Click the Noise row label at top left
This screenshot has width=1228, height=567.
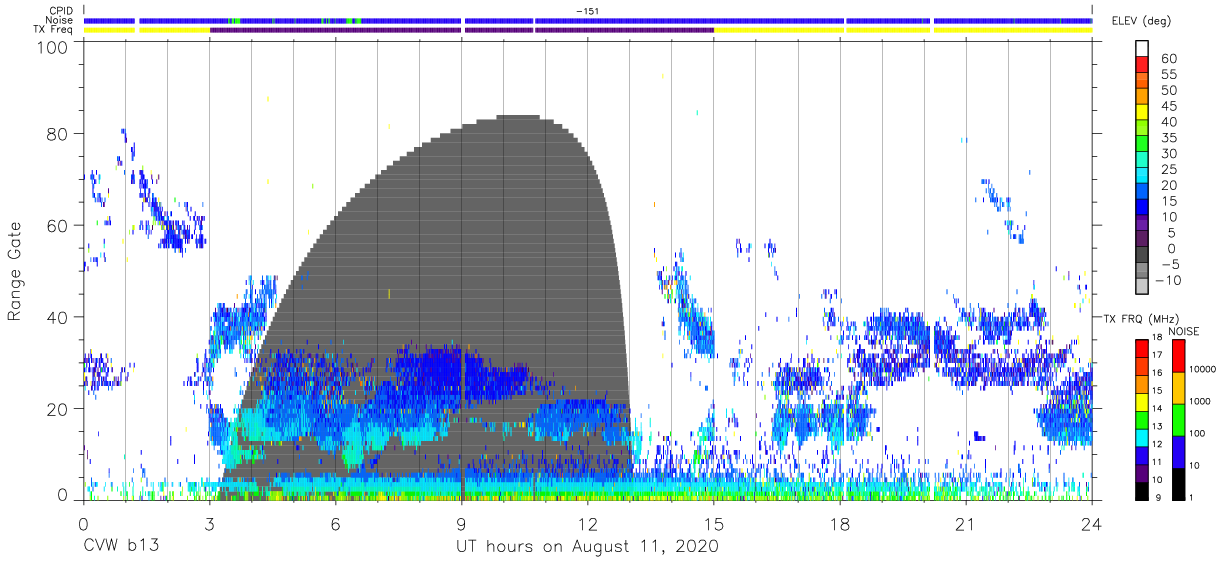[59, 20]
